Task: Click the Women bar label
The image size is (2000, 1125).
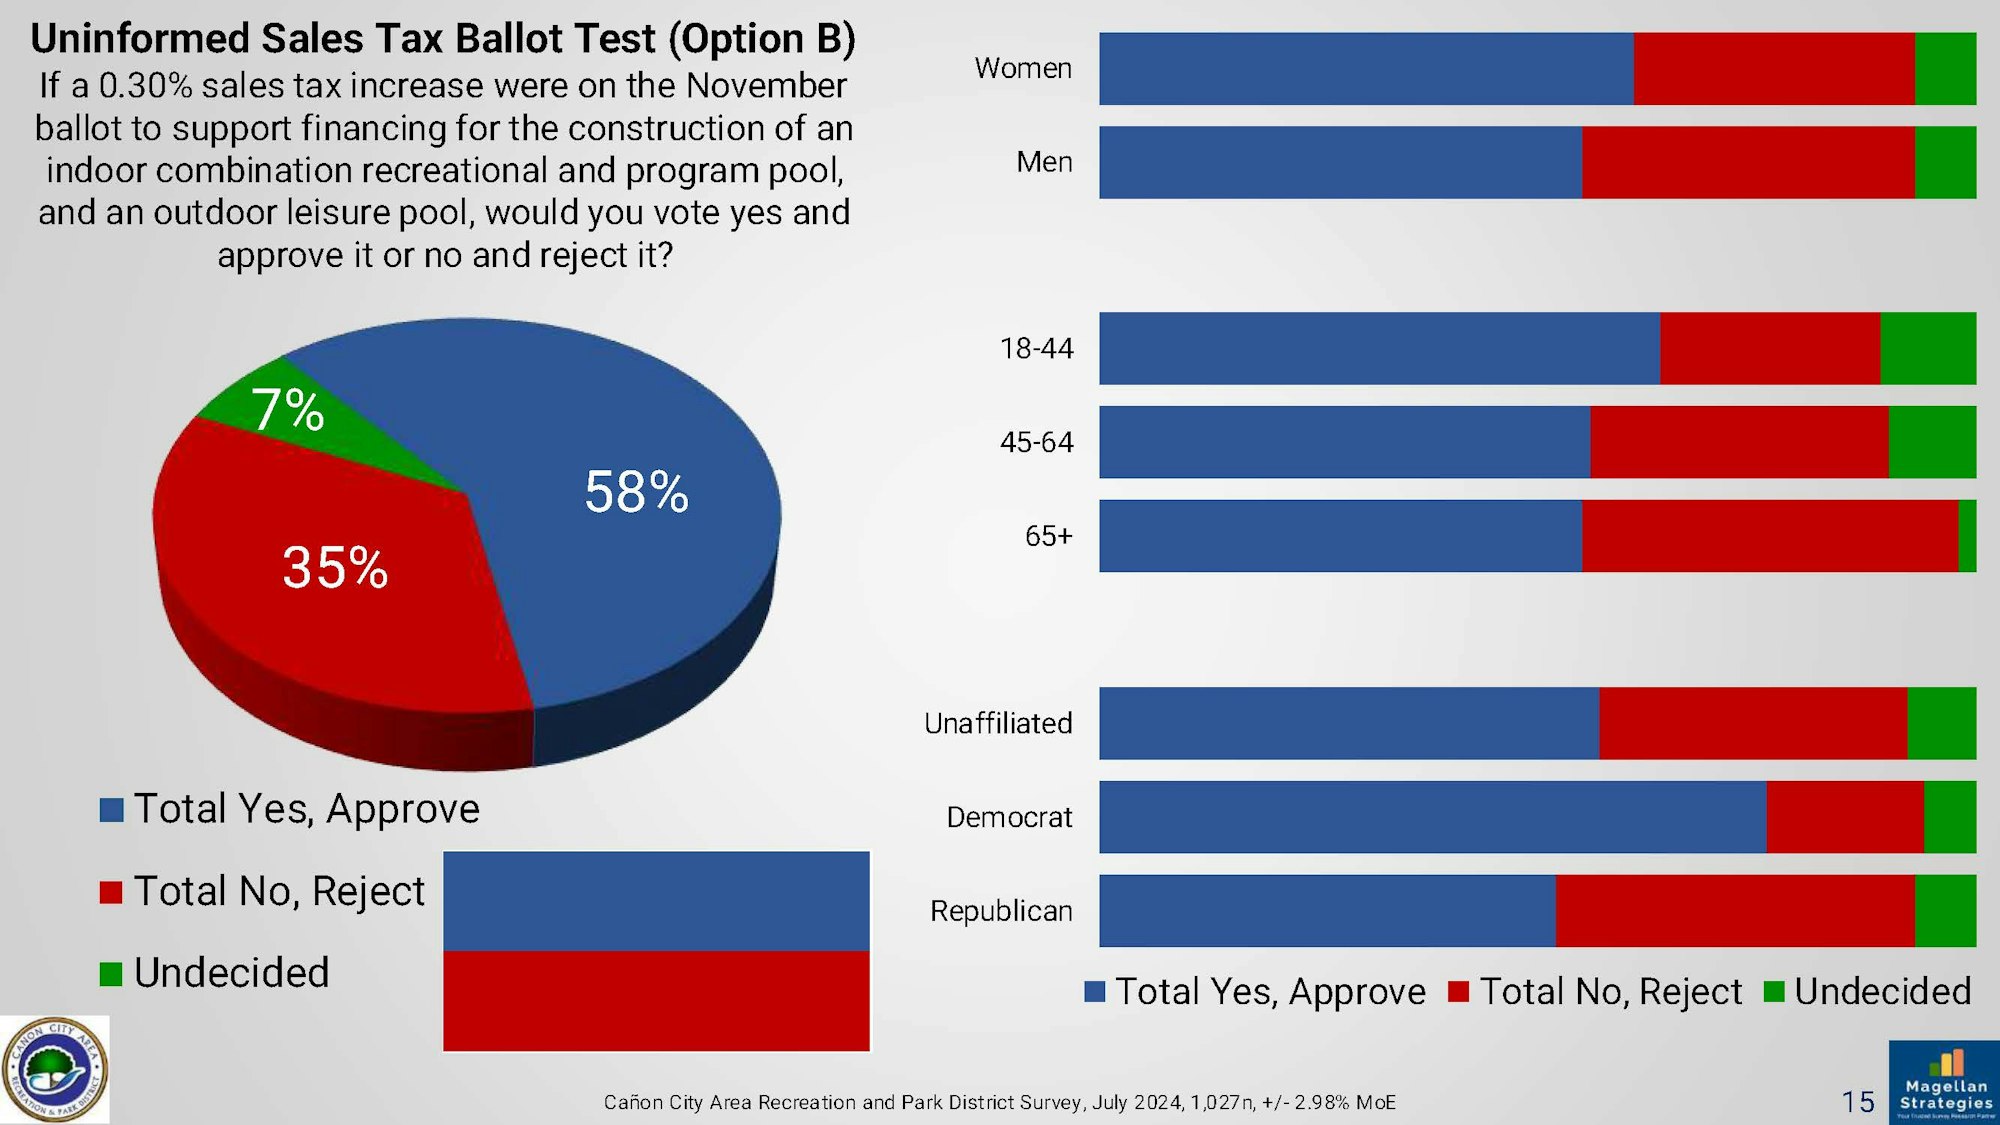Action: (x=1023, y=68)
